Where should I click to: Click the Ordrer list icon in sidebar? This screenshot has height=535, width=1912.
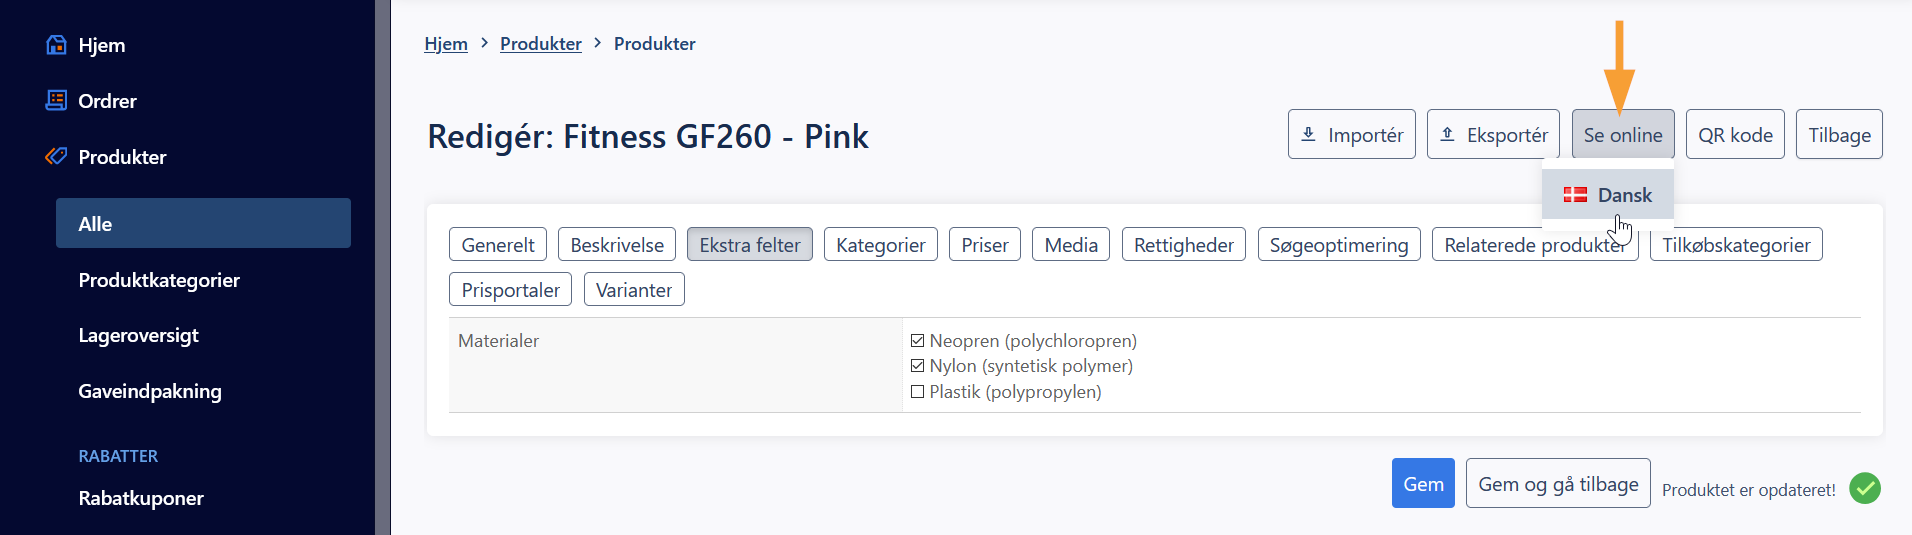(56, 100)
